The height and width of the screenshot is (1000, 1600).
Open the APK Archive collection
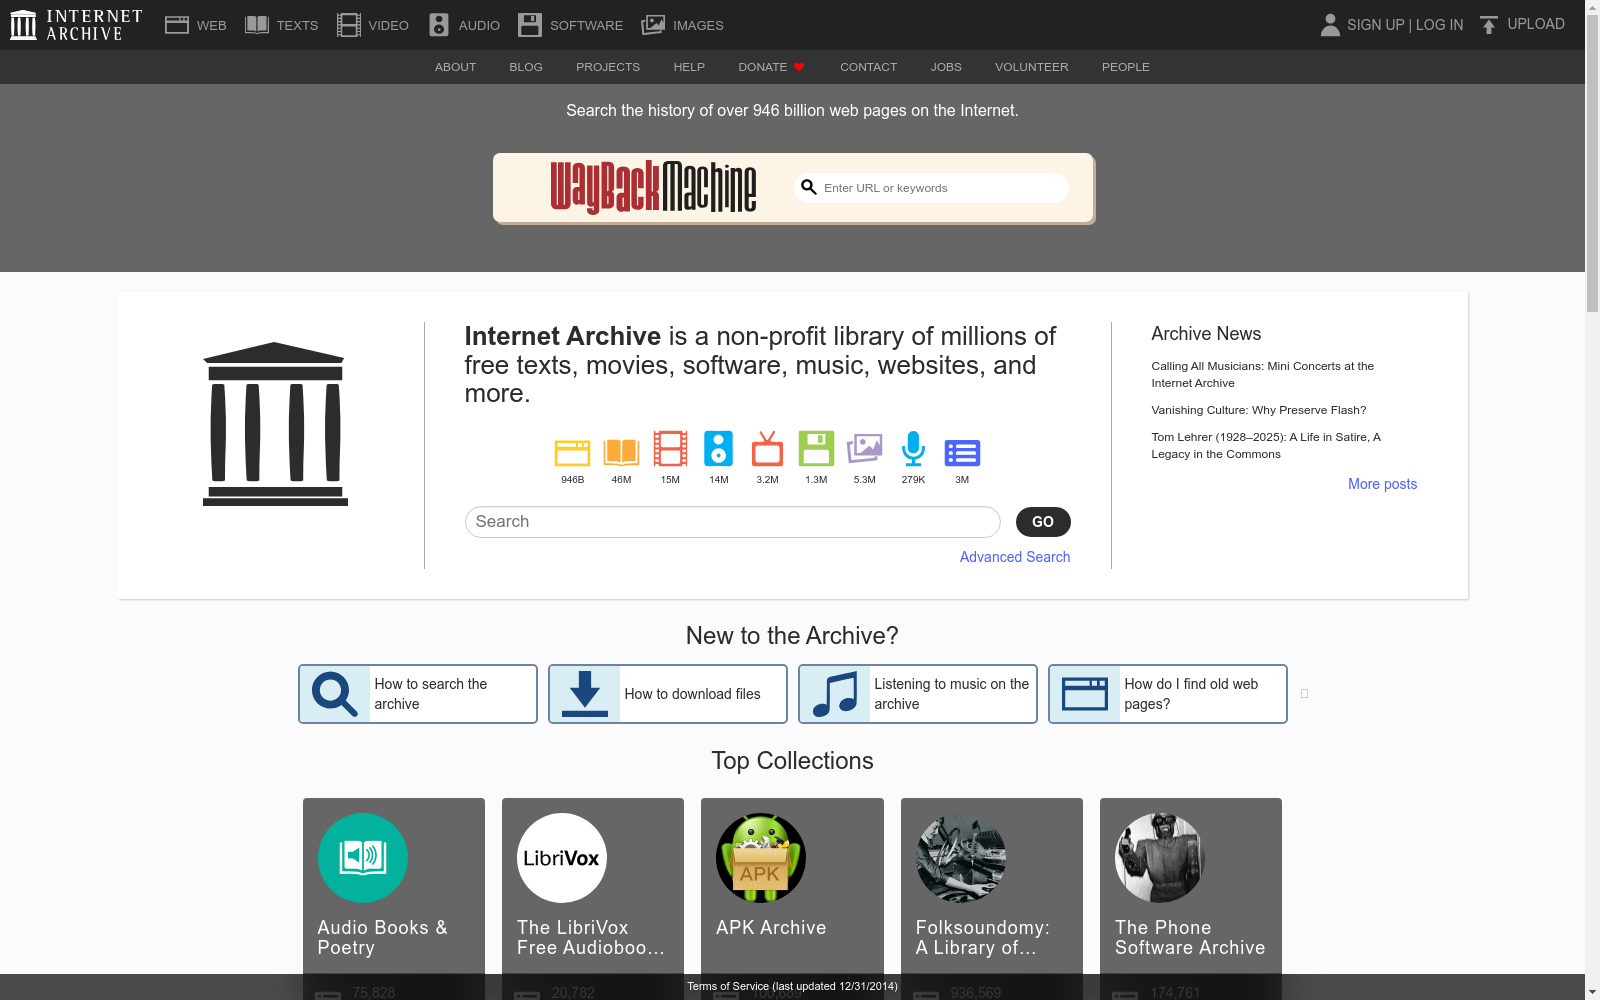[x=792, y=899]
